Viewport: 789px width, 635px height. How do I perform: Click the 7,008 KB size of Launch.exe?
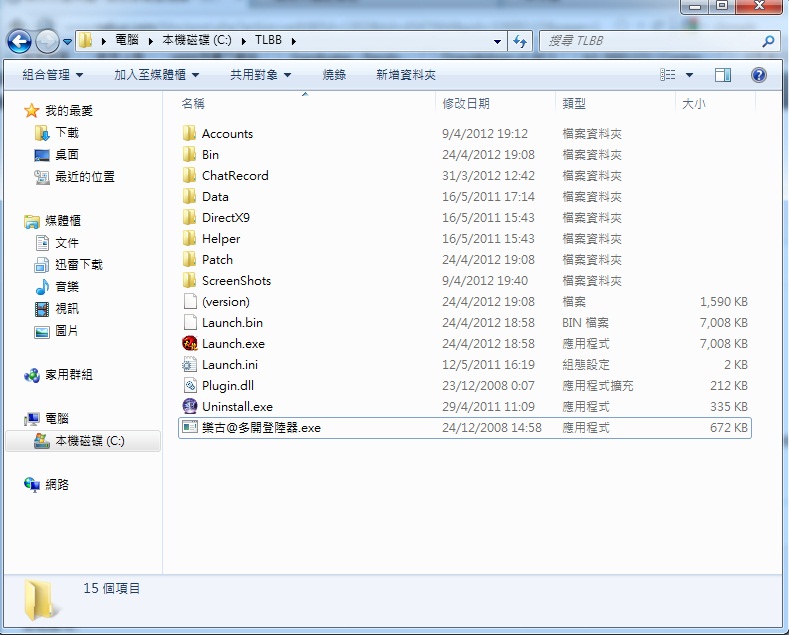[723, 344]
